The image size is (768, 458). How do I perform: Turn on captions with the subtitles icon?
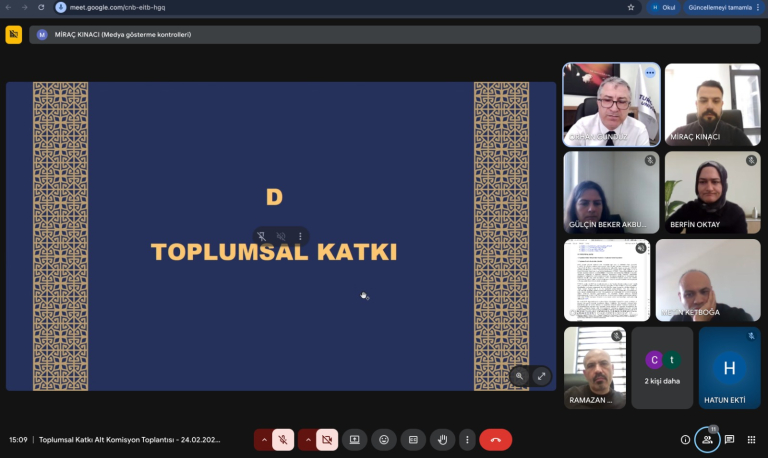pos(412,439)
